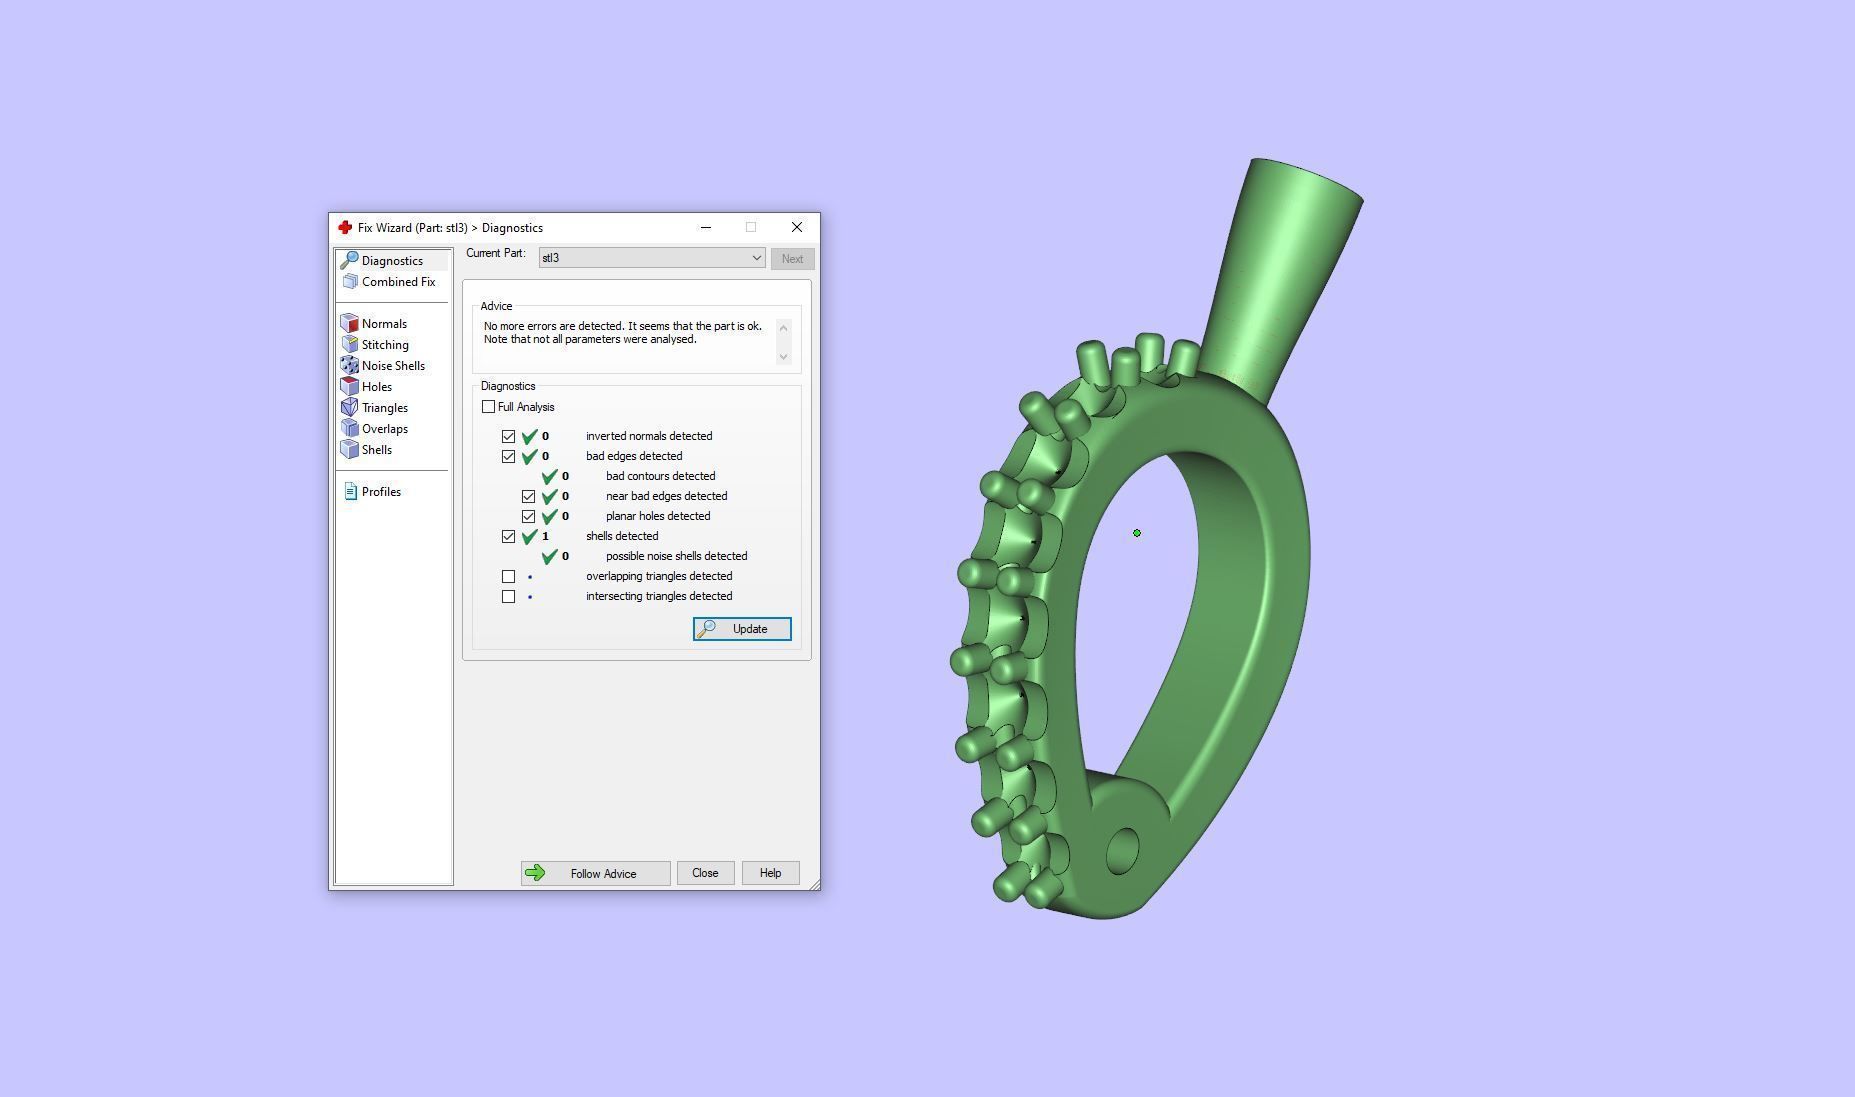Click 'inverted normals detected' label
The image size is (1855, 1097).
649,436
